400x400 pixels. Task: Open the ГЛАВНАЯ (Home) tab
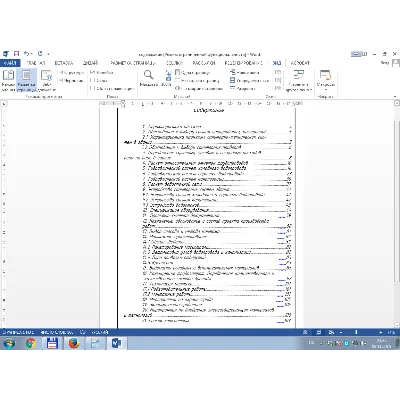point(36,63)
